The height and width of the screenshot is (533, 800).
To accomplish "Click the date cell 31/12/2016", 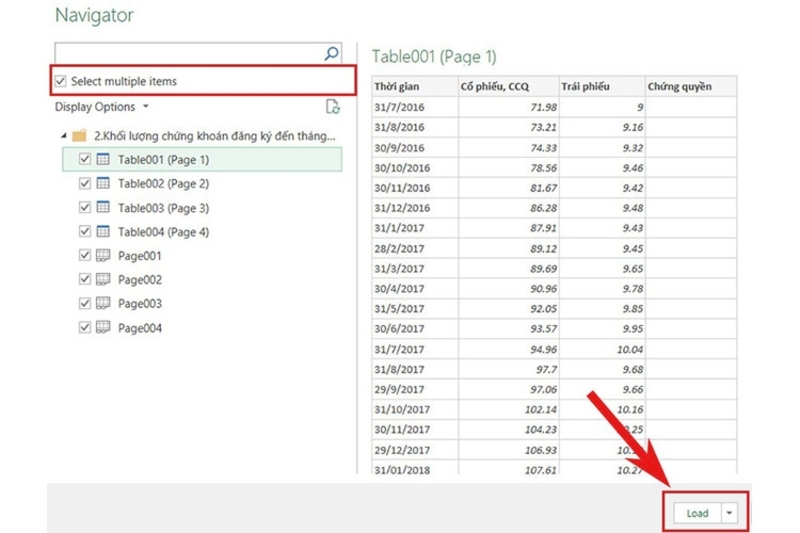I will pos(415,208).
